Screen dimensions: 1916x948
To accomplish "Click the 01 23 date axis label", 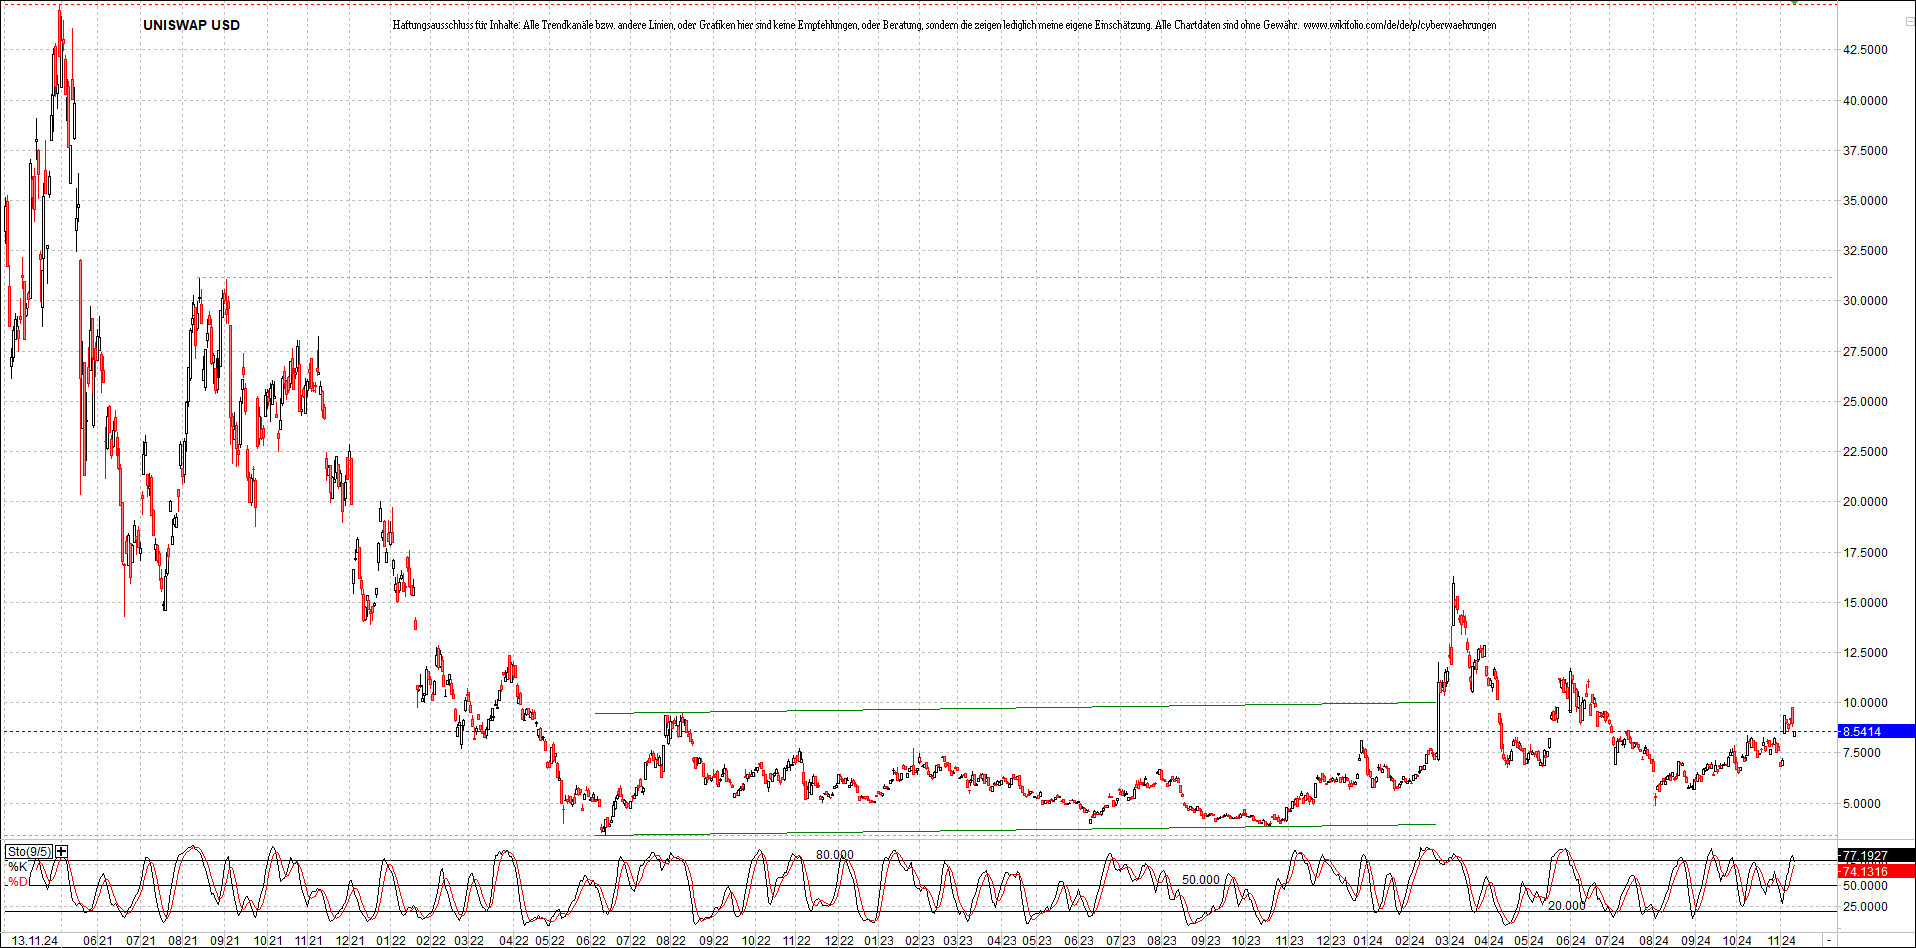I will 879,941.
